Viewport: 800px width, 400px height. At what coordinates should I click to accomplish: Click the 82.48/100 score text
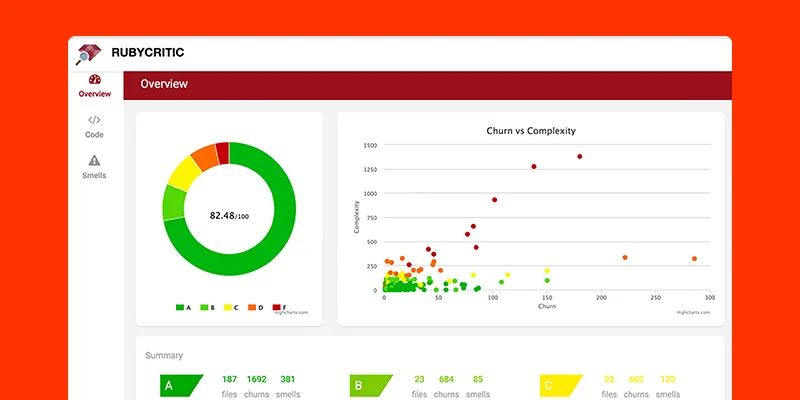229,216
